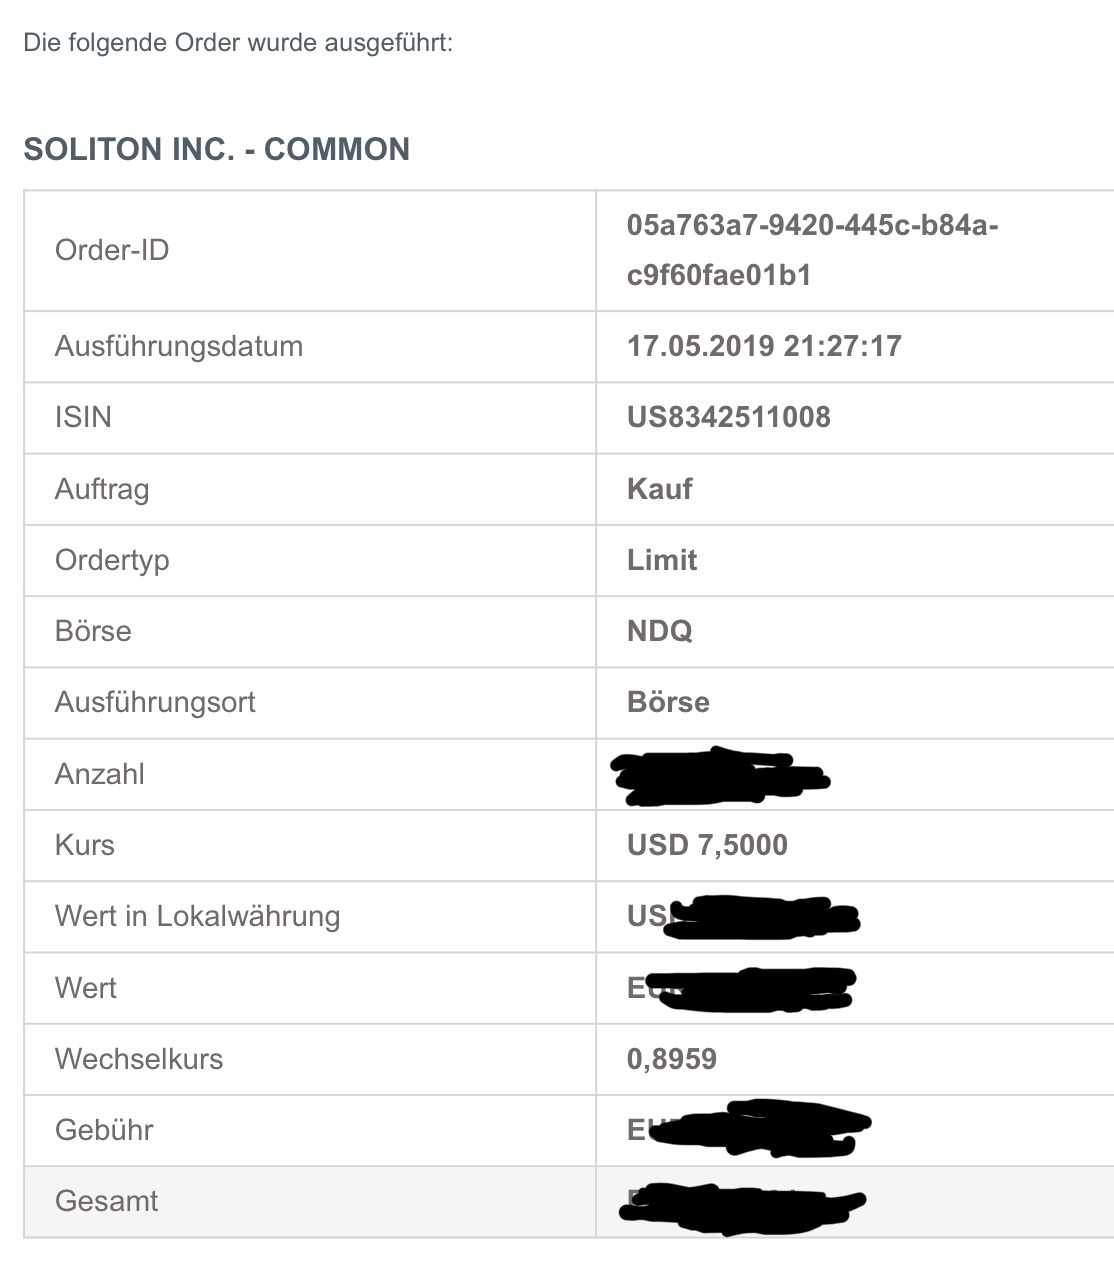Image resolution: width=1114 pixels, height=1276 pixels.
Task: Click the Wechselkurs label
Action: click(139, 1059)
